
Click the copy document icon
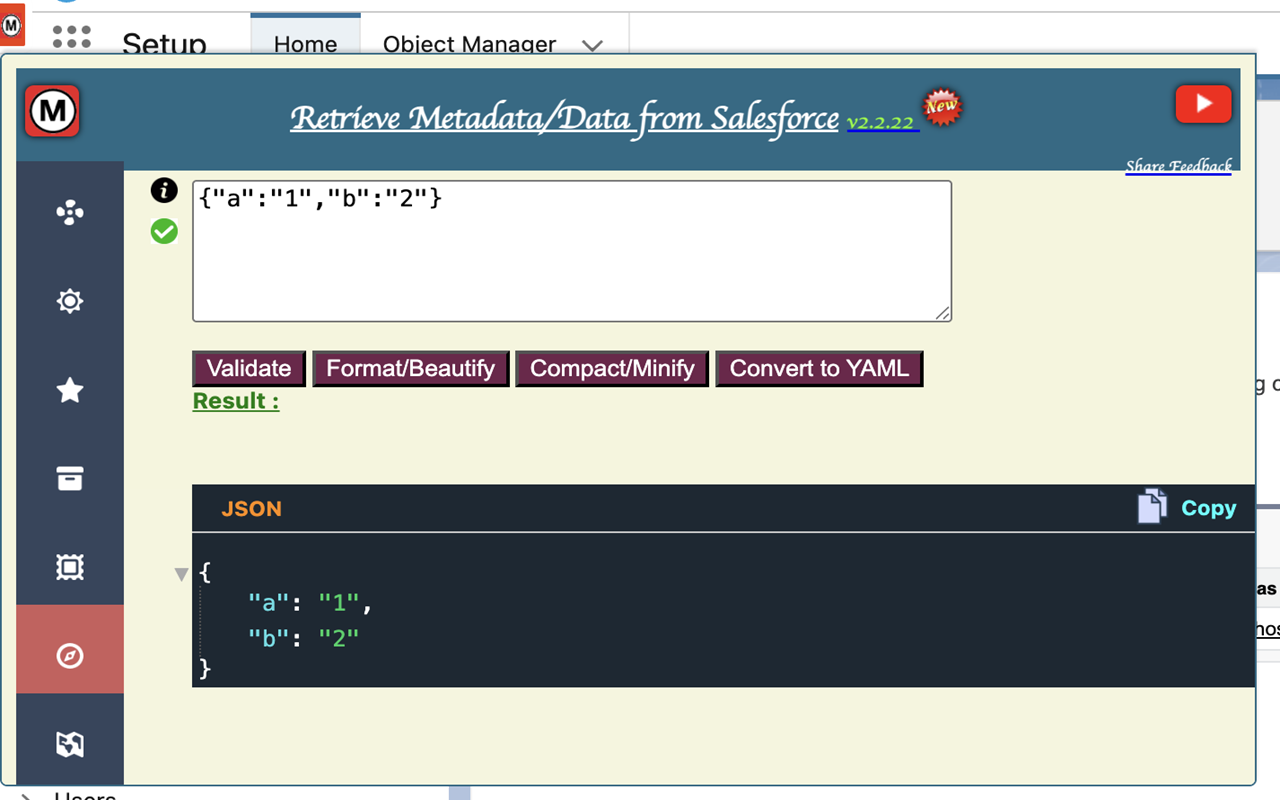tap(1152, 506)
